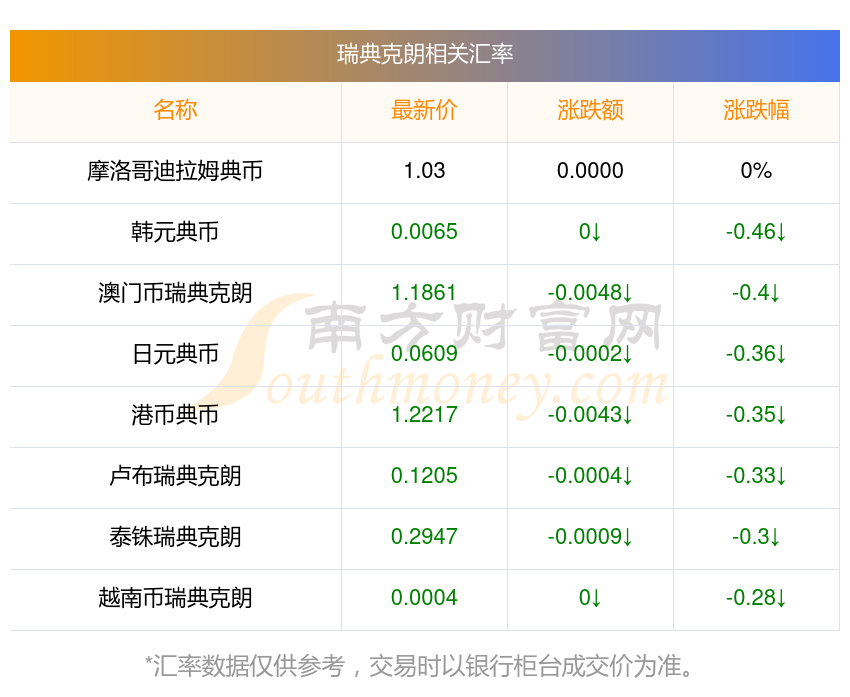Select the 越南币瑞典克朗 row name
The height and width of the screenshot is (697, 850).
[175, 598]
